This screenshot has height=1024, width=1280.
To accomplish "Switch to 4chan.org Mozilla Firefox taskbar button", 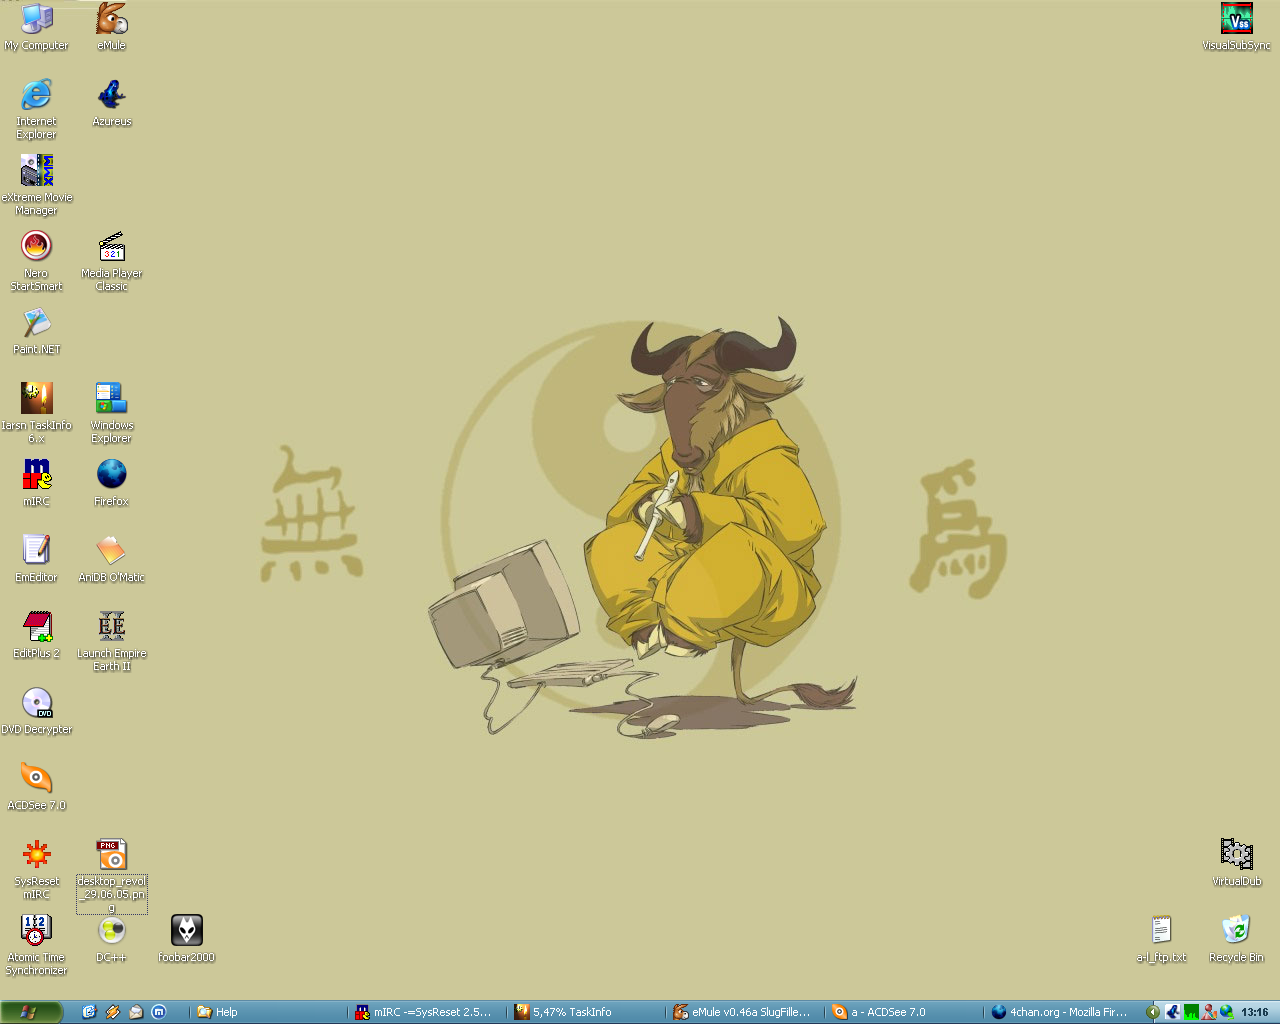I will coord(1065,1012).
